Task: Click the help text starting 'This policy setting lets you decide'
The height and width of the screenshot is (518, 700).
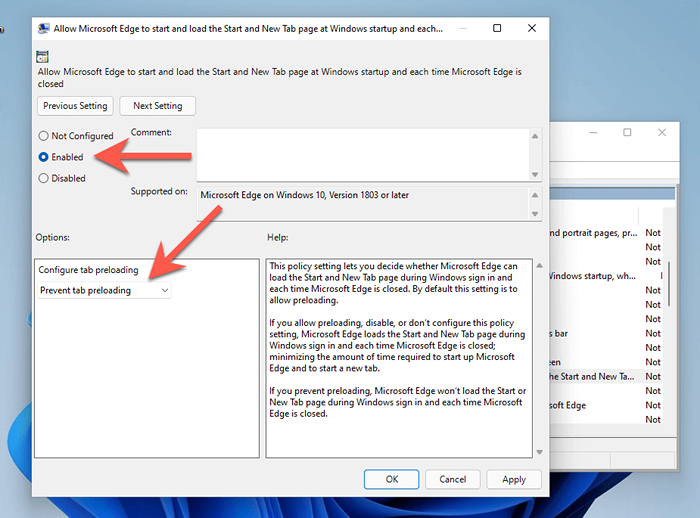Action: coord(393,283)
